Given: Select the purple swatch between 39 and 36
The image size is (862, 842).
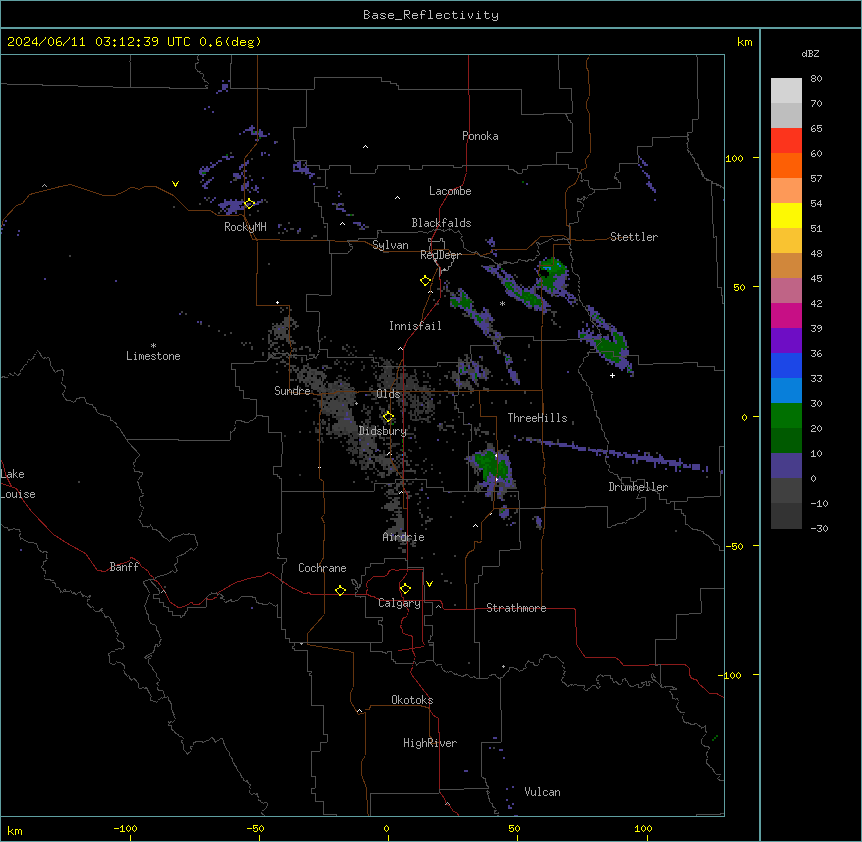Looking at the screenshot, I should [786, 341].
